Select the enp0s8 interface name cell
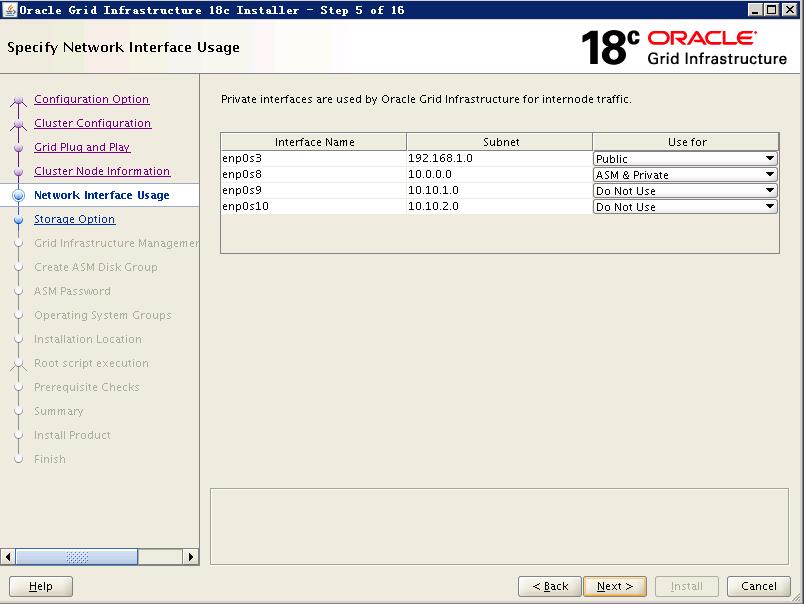 tap(313, 175)
